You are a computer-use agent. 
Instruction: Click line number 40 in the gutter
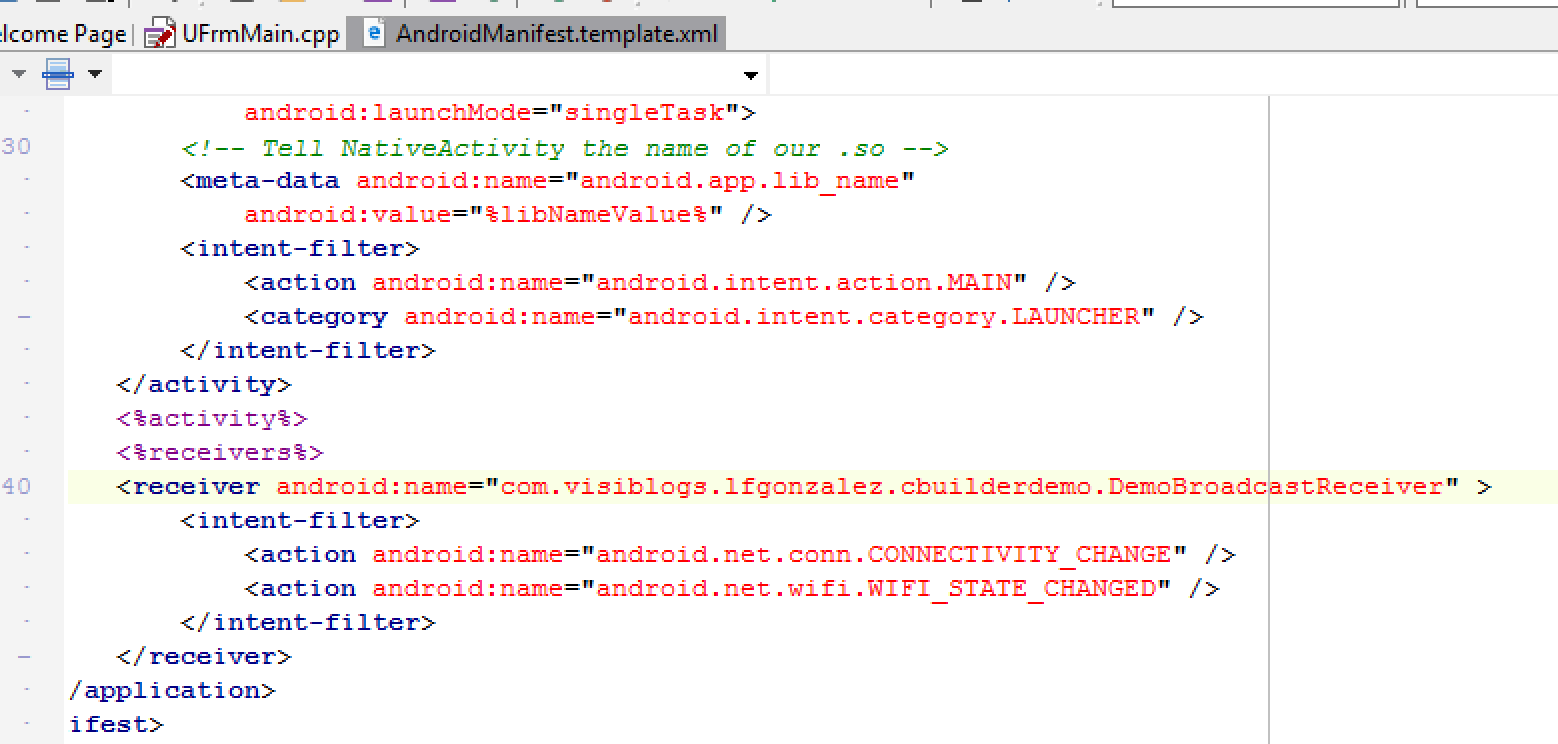click(16, 487)
